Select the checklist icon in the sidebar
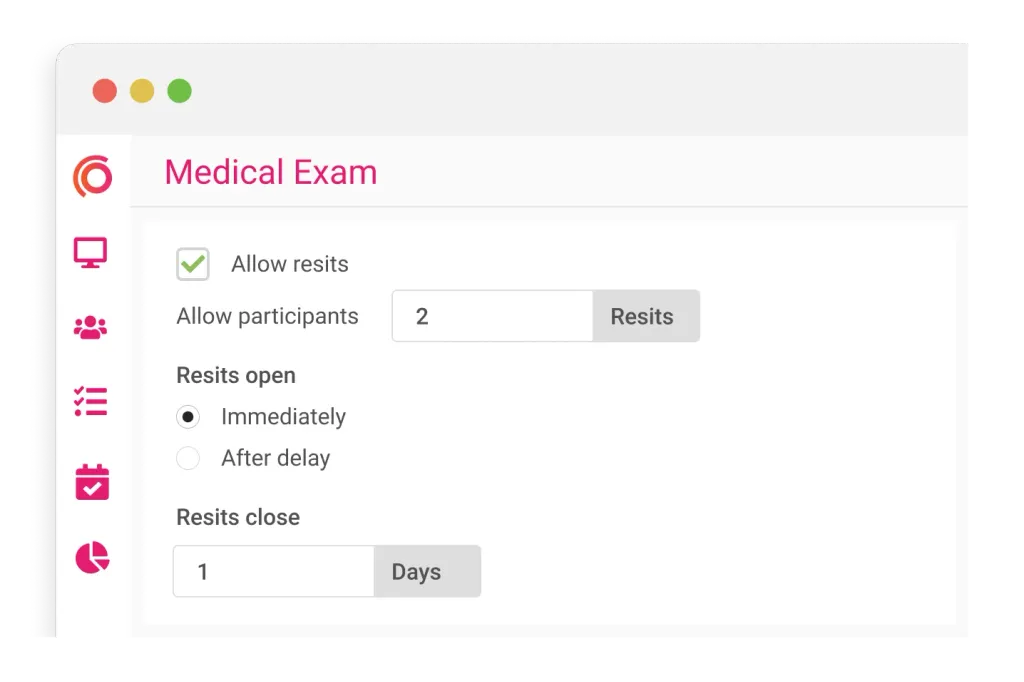Screen dimensions: 1024x682 pyautogui.click(x=91, y=401)
